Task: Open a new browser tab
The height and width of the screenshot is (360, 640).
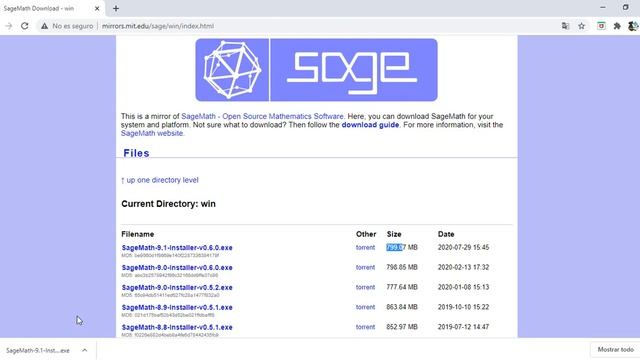Action: pyautogui.click(x=116, y=8)
